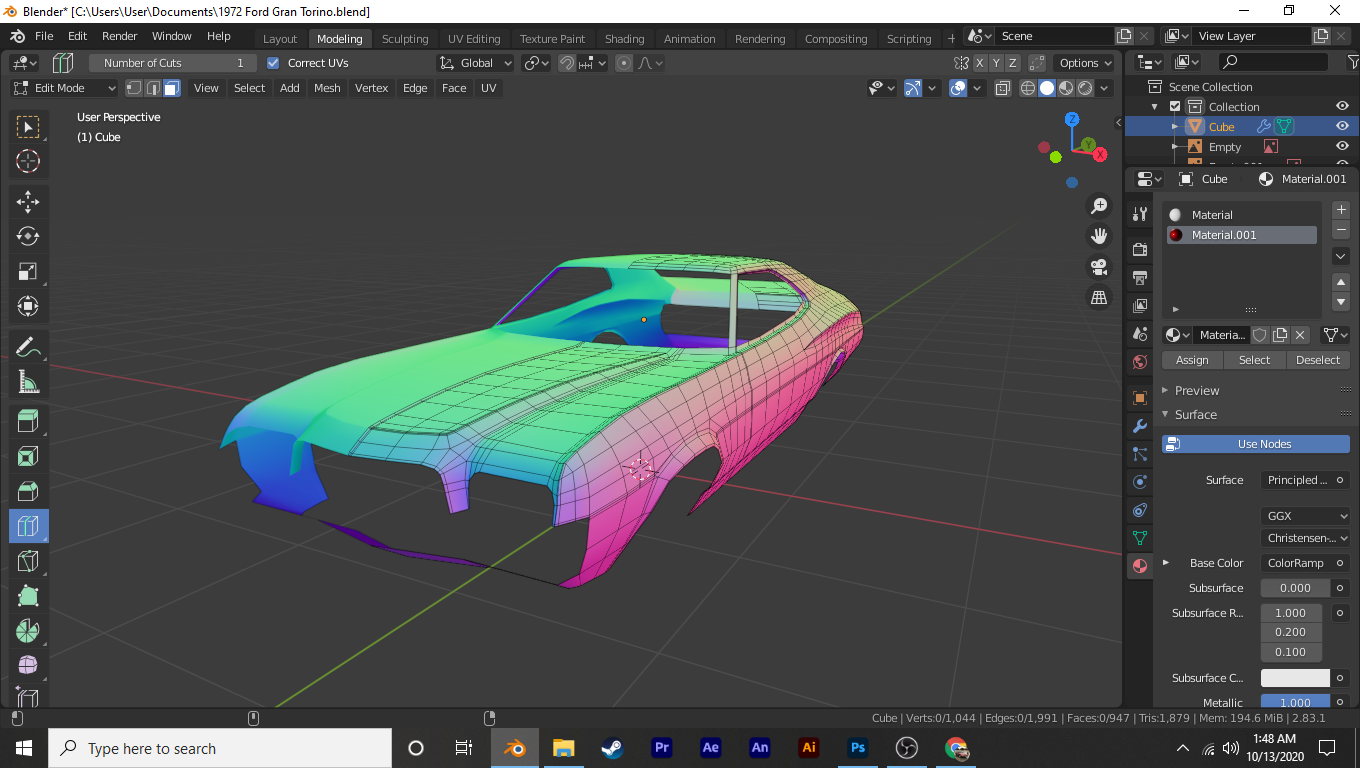Open the Sculpting workspace tab

coord(405,39)
